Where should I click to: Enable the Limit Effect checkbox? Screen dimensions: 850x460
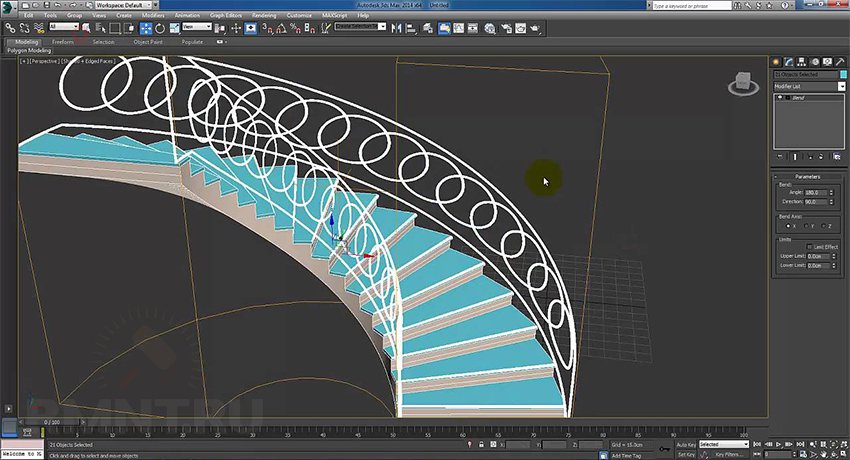pyautogui.click(x=809, y=246)
